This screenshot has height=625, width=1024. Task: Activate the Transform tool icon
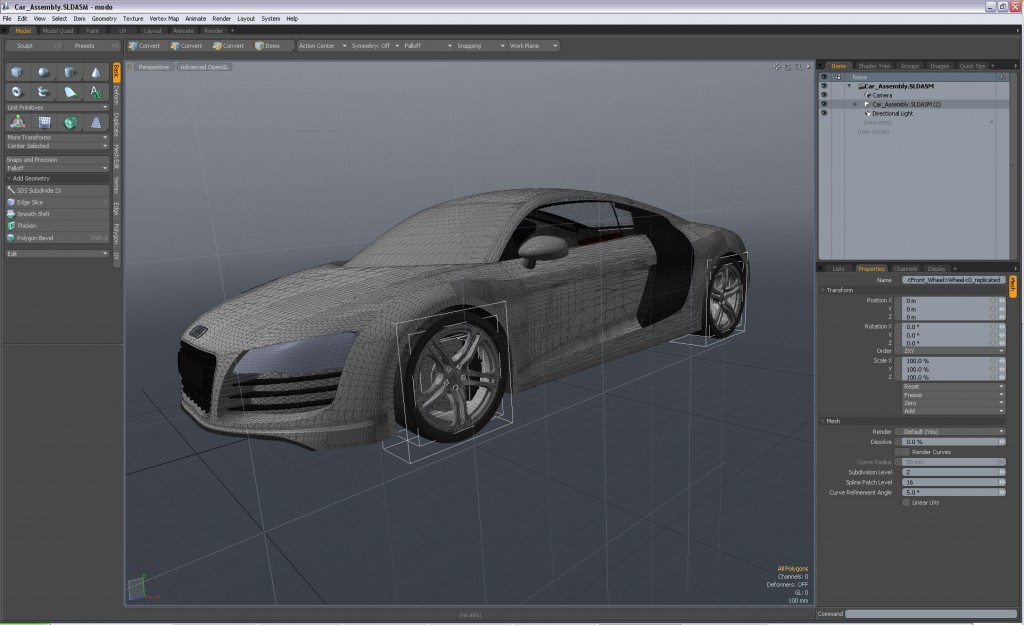18,122
